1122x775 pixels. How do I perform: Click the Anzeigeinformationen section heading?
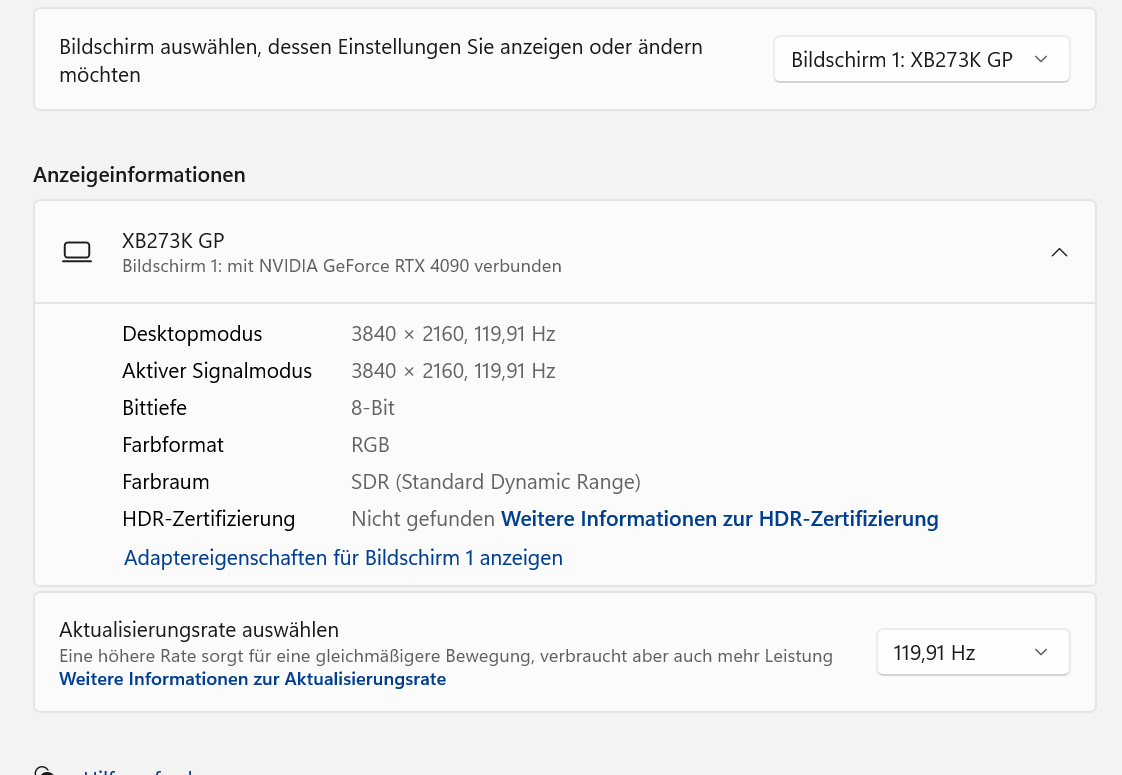[139, 175]
